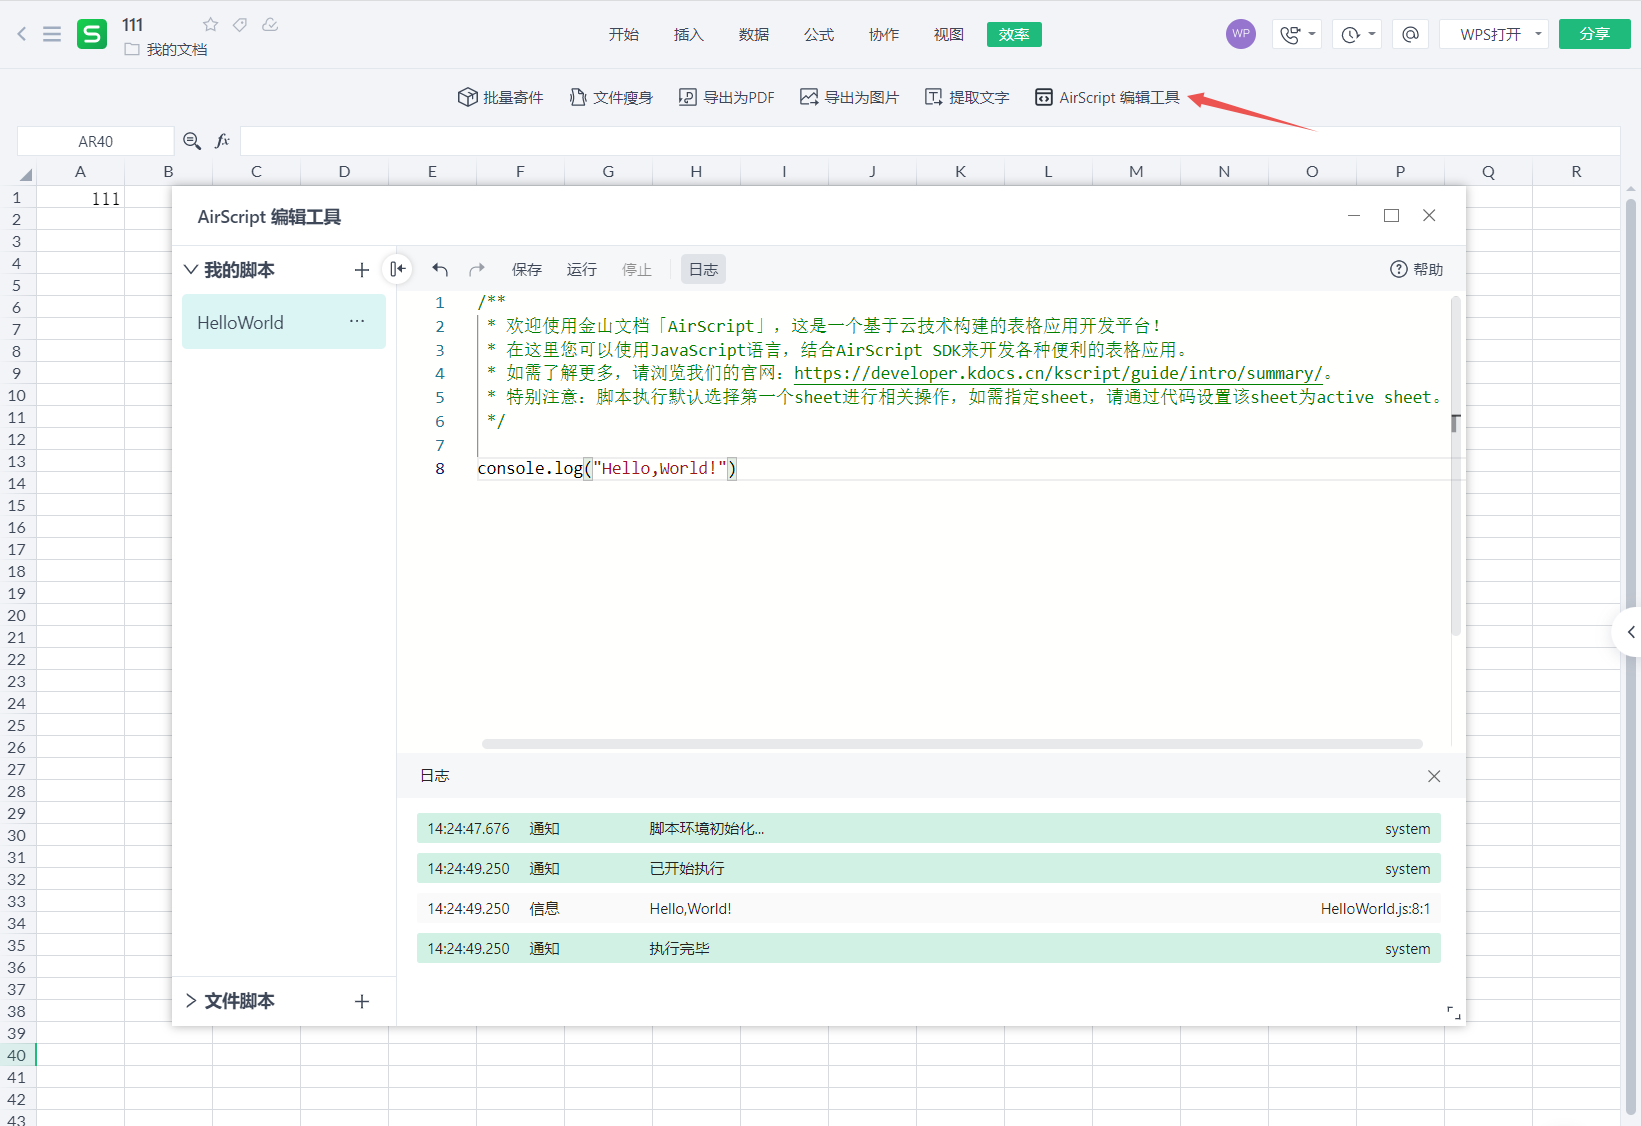
Task: Select the 提取文字 tool
Action: (966, 97)
